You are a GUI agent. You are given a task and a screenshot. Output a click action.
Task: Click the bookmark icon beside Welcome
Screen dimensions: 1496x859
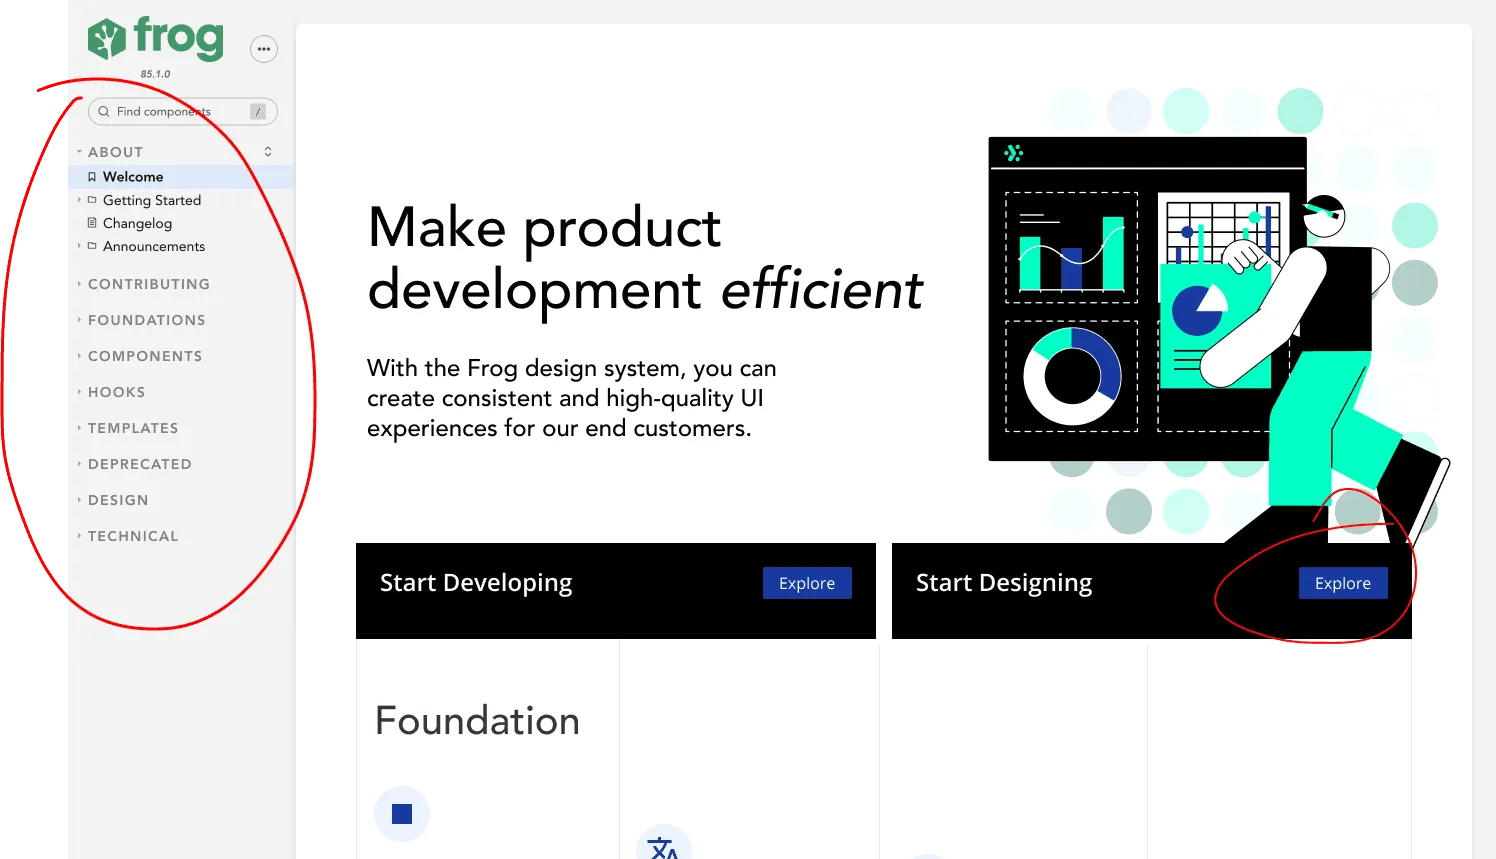coord(92,177)
